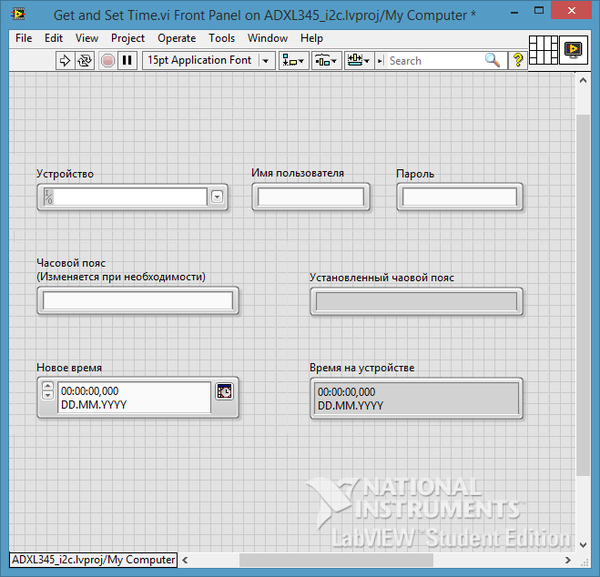Click horizontal scrollbar right arrow
This screenshot has height=577, width=600.
(x=568, y=560)
